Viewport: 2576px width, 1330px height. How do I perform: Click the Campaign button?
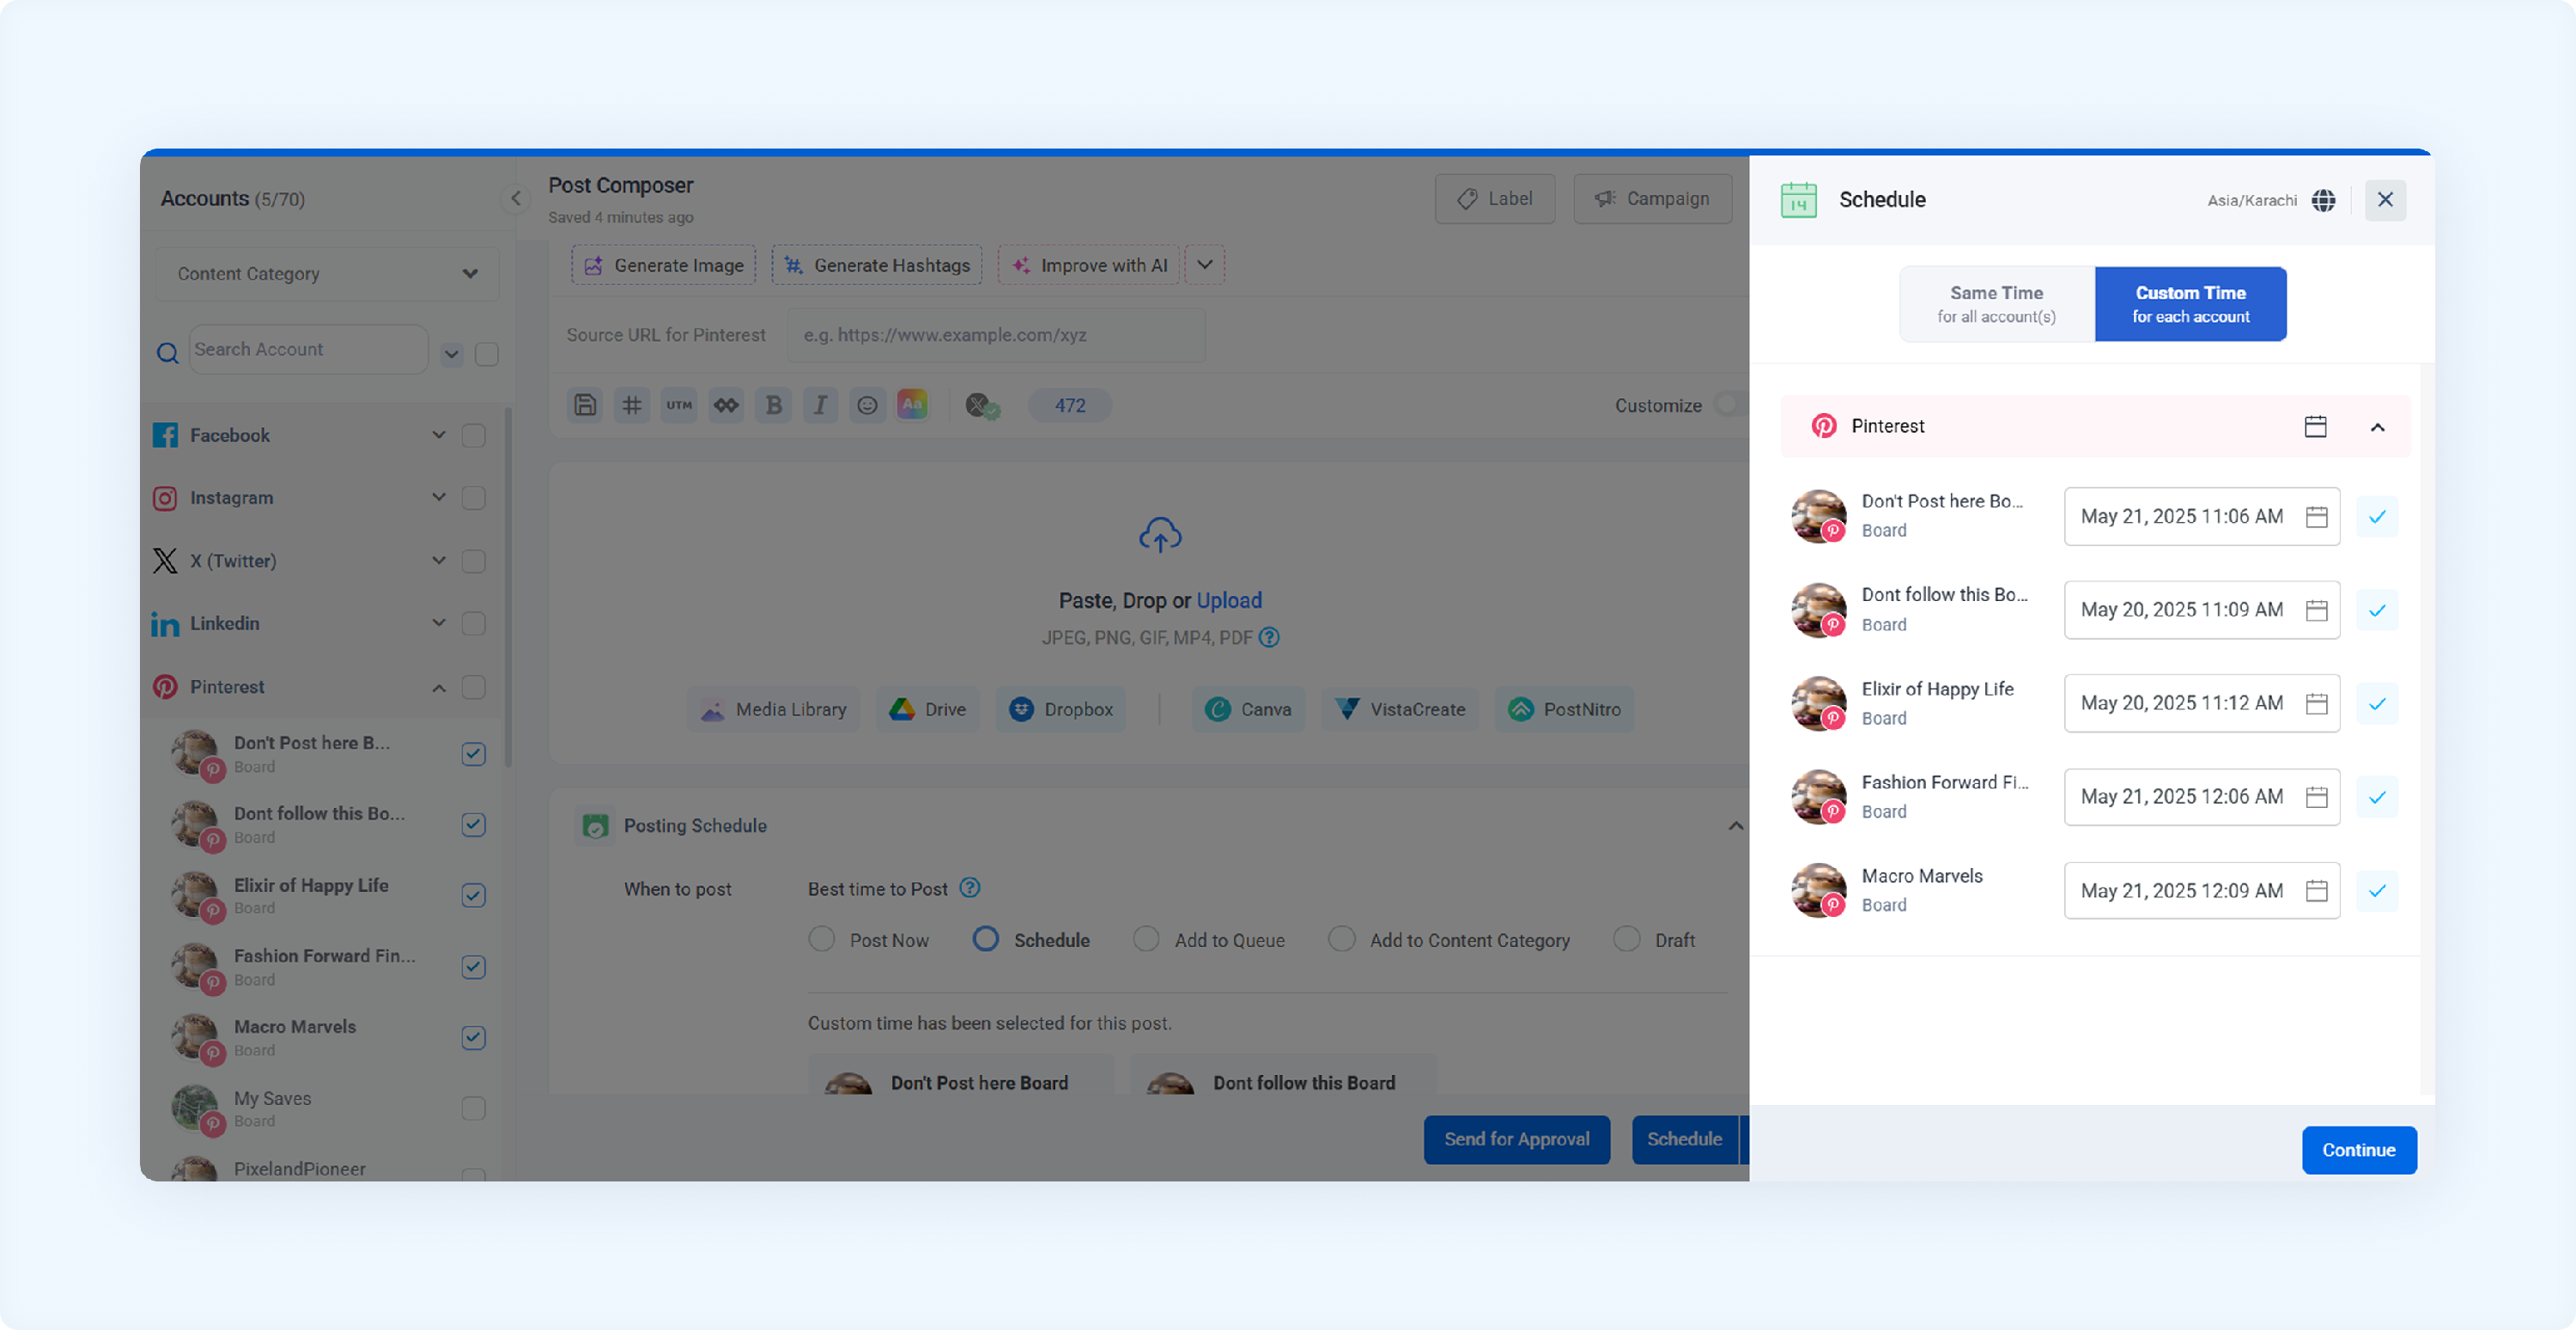pos(1652,199)
